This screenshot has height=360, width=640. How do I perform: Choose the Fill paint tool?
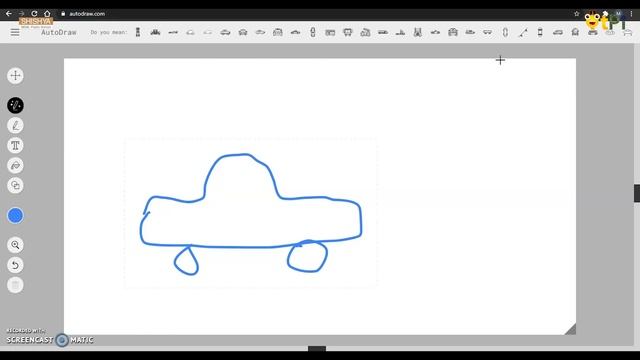[x=15, y=165]
